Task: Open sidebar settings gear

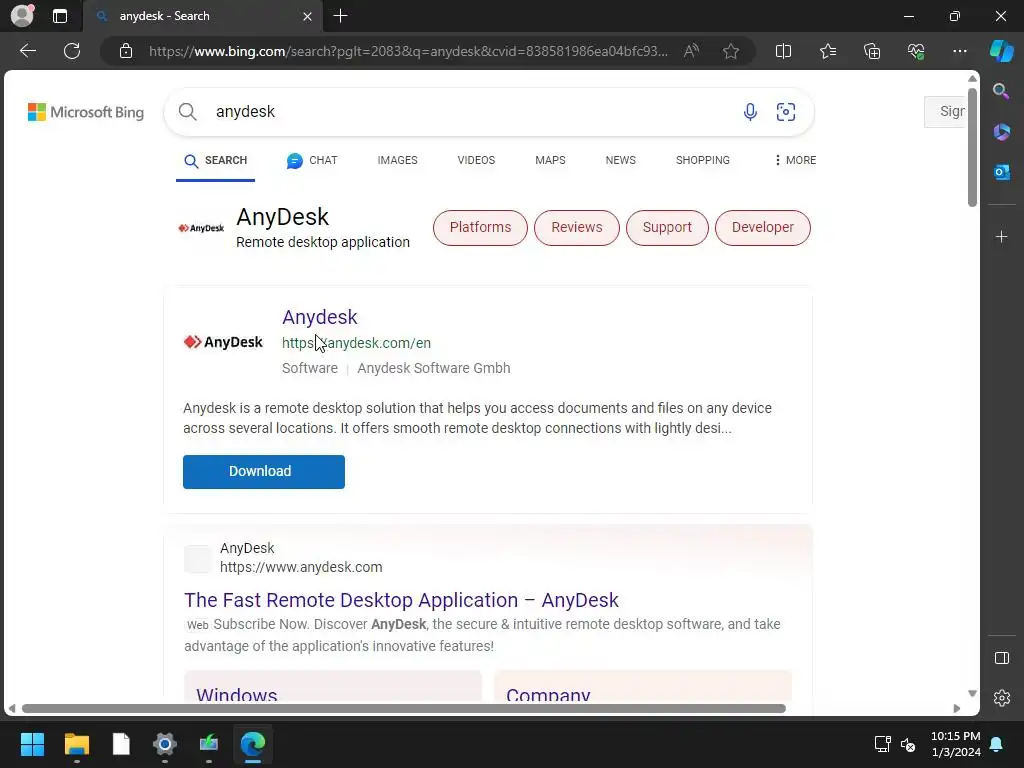Action: click(x=1001, y=697)
